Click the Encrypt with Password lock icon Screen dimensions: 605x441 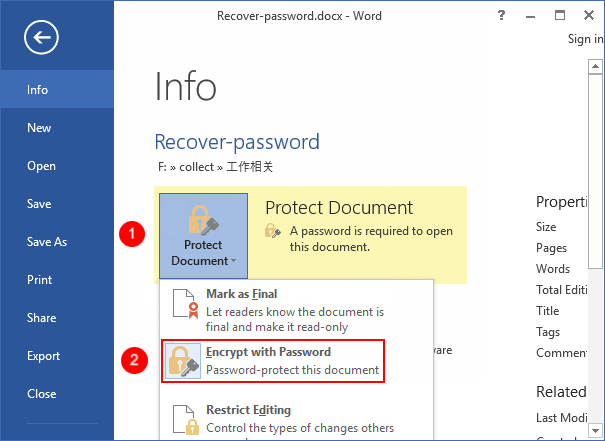tap(183, 361)
